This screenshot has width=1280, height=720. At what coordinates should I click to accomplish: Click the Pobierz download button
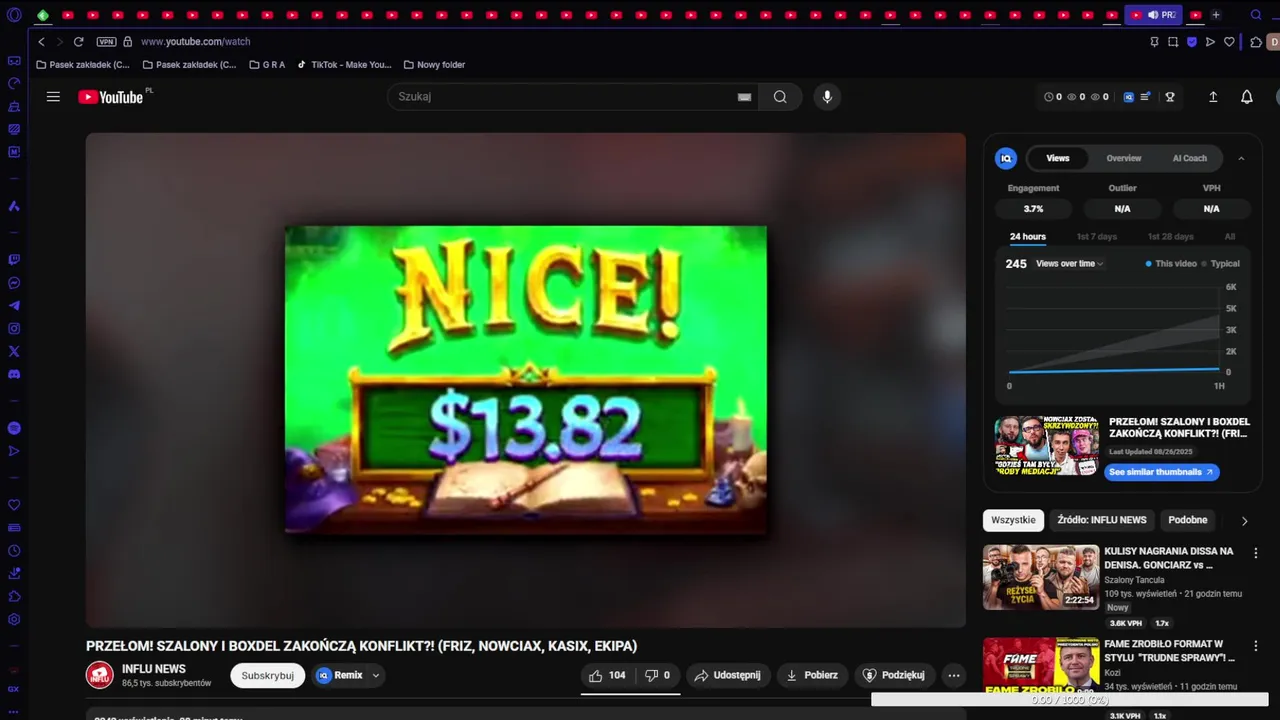(812, 675)
